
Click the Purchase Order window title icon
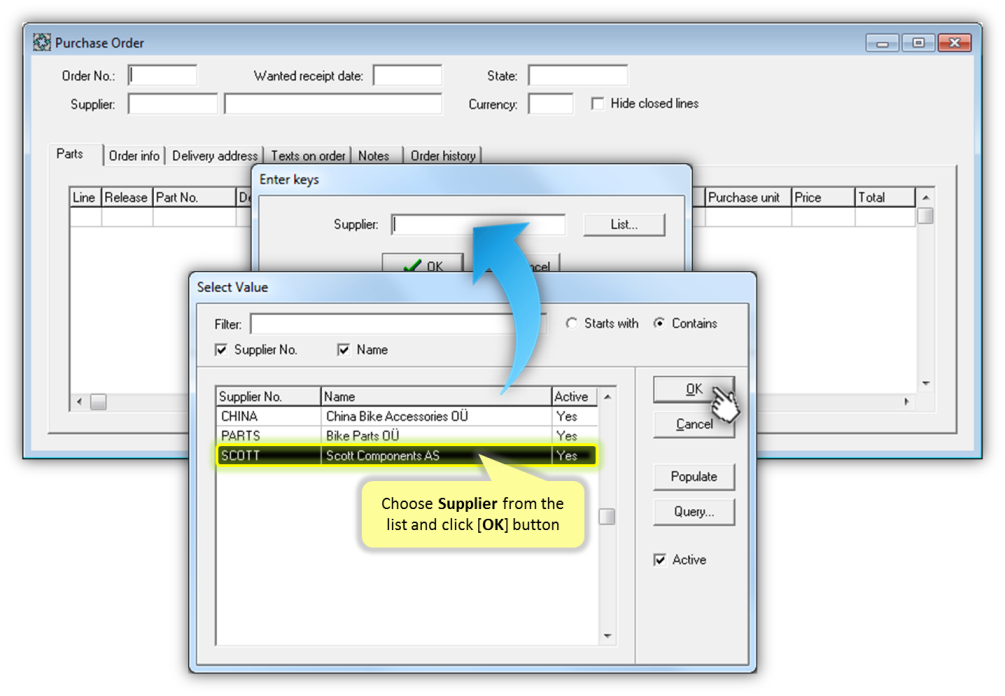41,43
